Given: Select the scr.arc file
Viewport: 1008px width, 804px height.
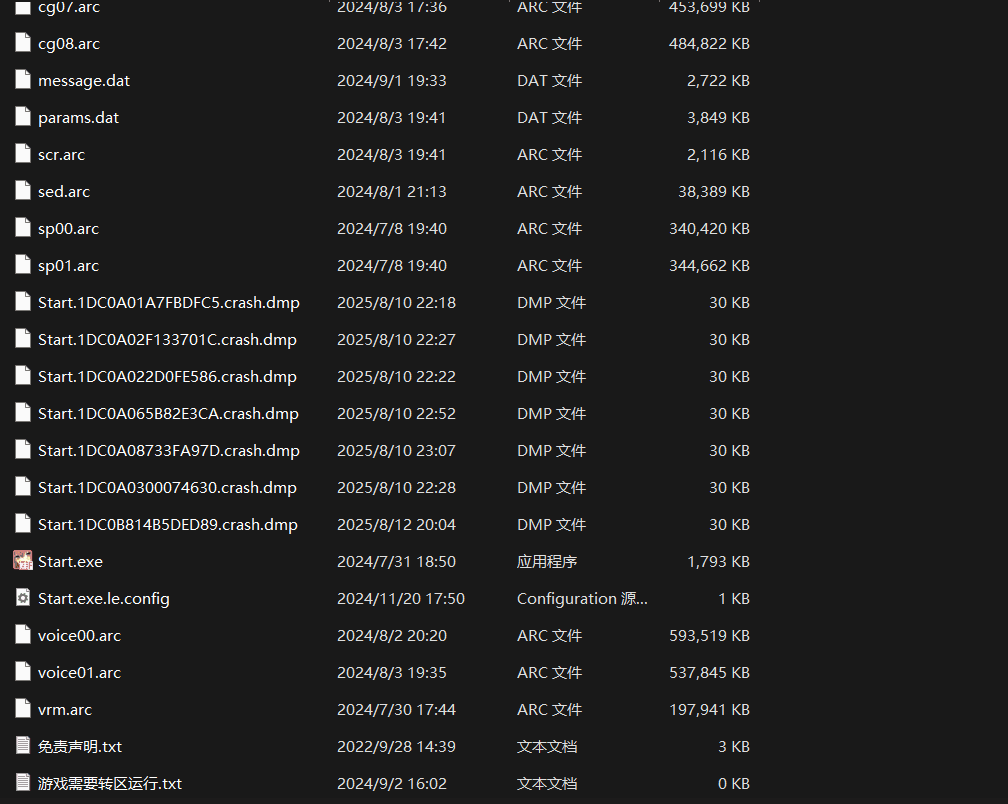Looking at the screenshot, I should pos(61,154).
